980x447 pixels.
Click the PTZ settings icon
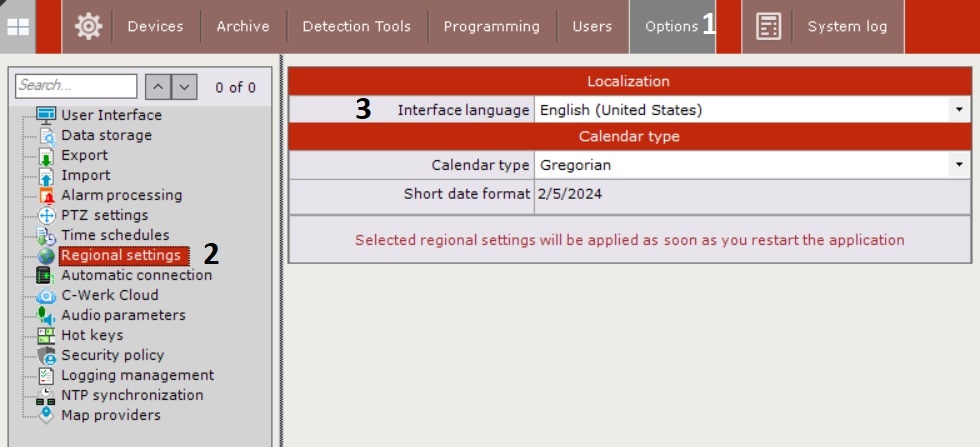[46, 215]
